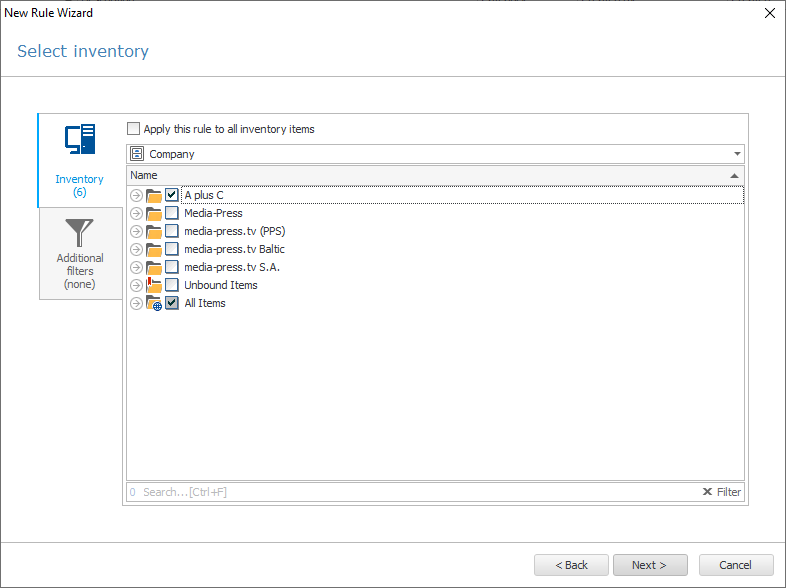
Task: Go back with the < Back button
Action: tap(571, 565)
